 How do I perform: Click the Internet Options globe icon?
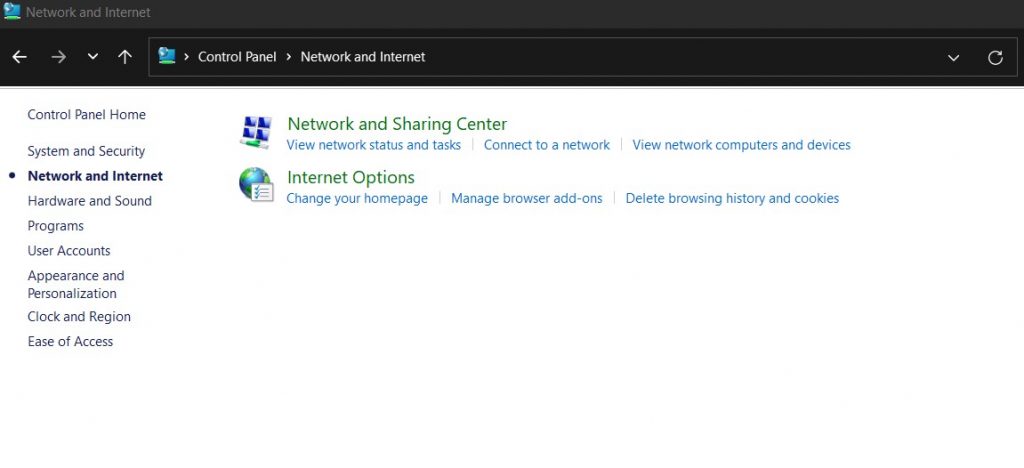point(257,185)
